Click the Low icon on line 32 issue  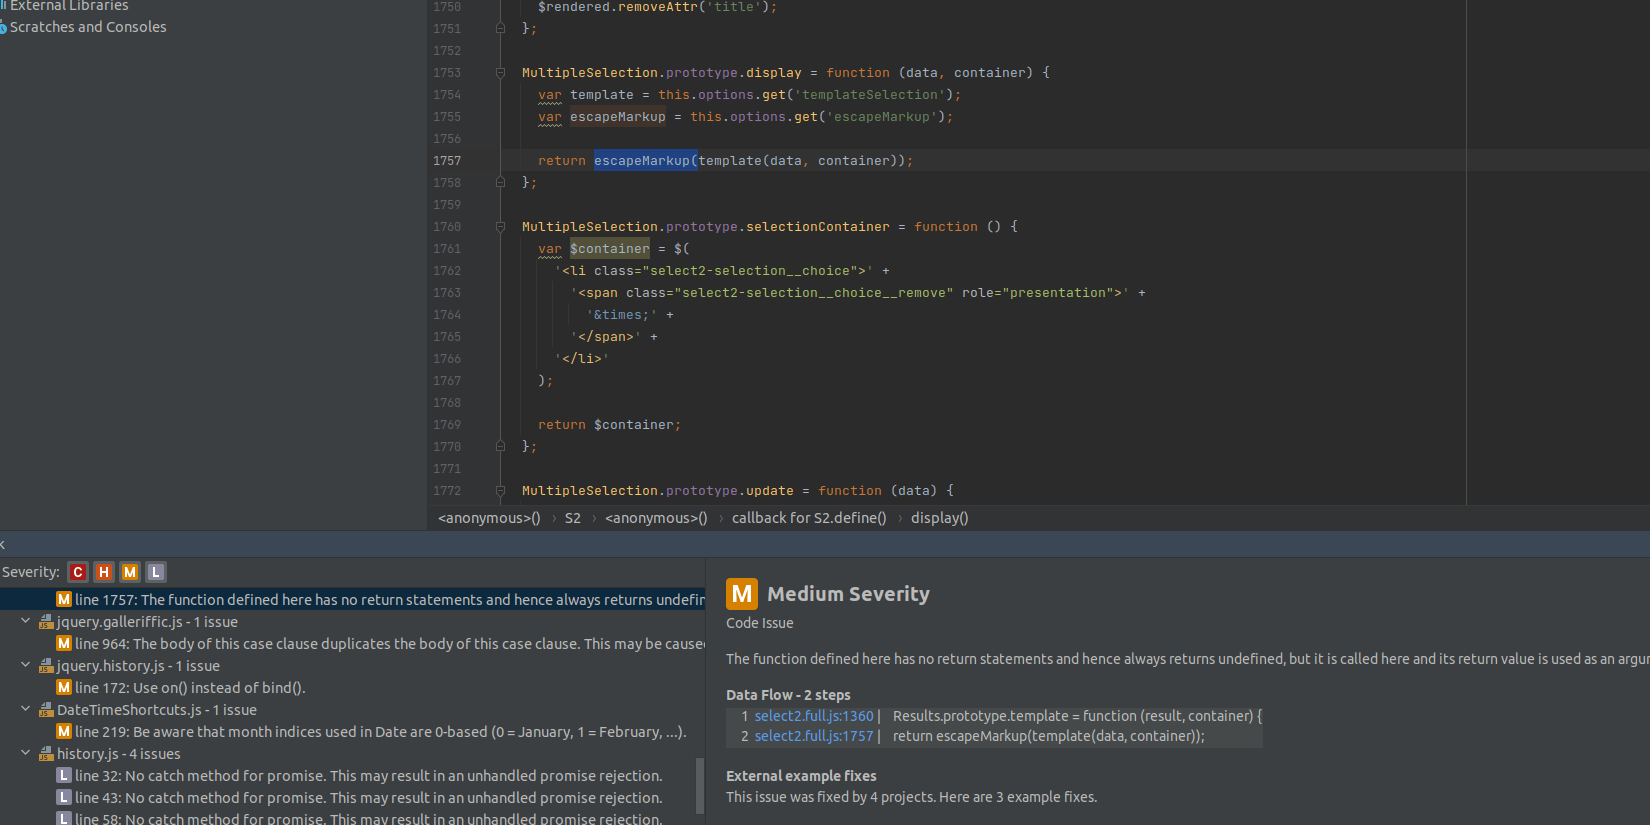(64, 776)
